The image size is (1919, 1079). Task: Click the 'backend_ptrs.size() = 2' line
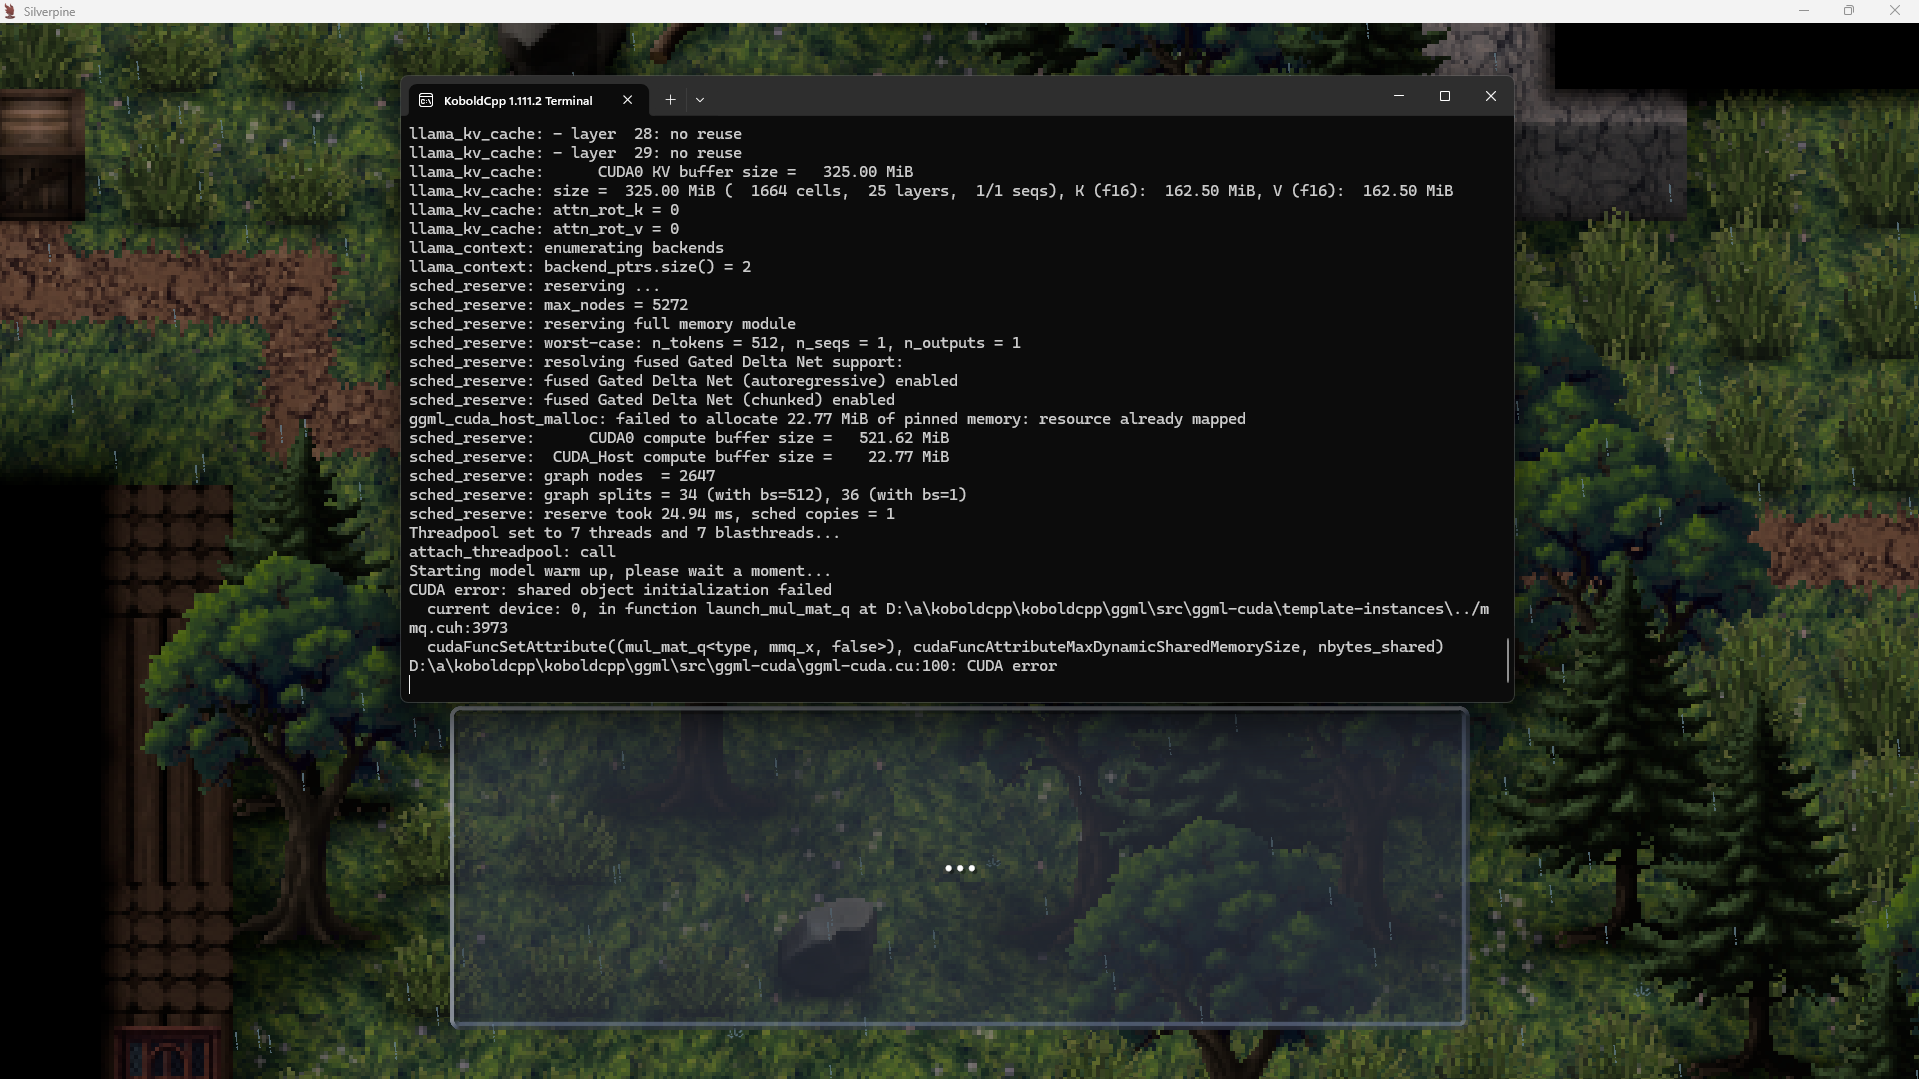pos(580,267)
